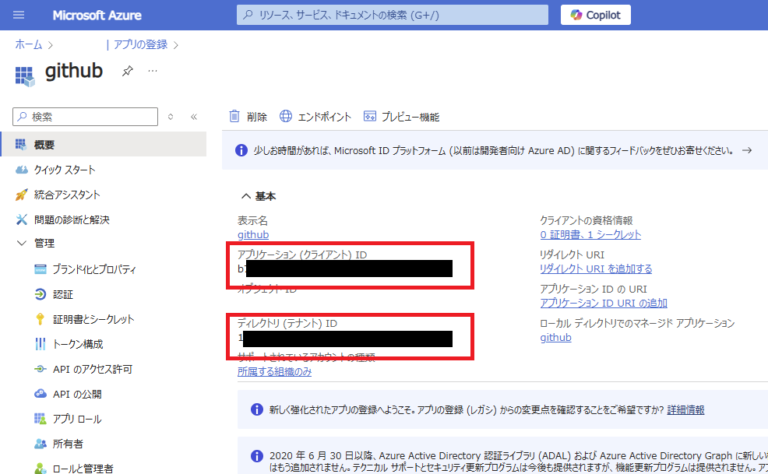
Task: Open the more options ellipsis beside github
Action: (x=153, y=72)
